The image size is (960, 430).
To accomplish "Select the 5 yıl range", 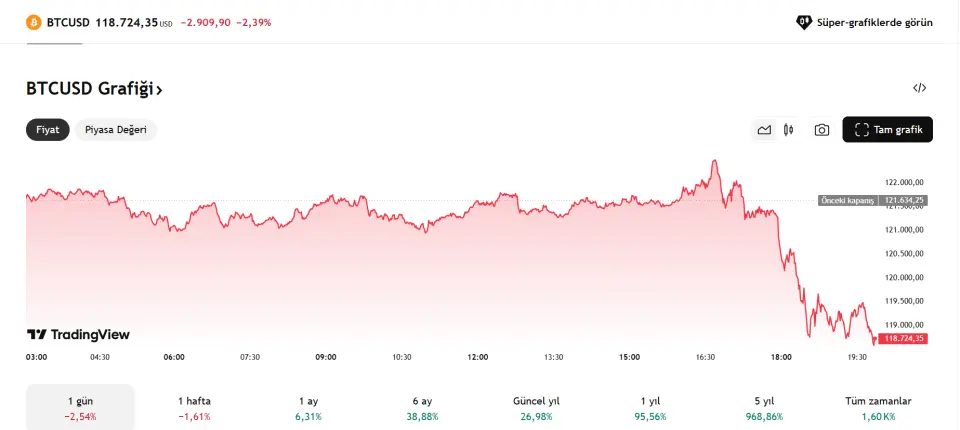I will click(x=764, y=407).
